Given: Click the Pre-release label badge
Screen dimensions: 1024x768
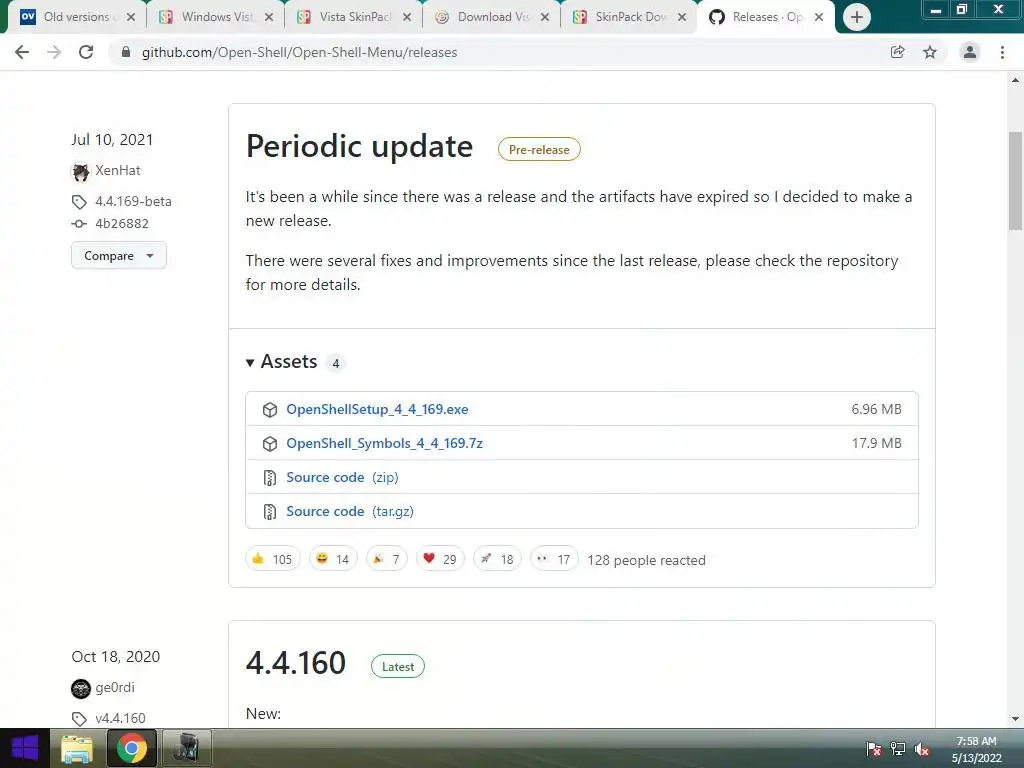Looking at the screenshot, I should pyautogui.click(x=539, y=150).
